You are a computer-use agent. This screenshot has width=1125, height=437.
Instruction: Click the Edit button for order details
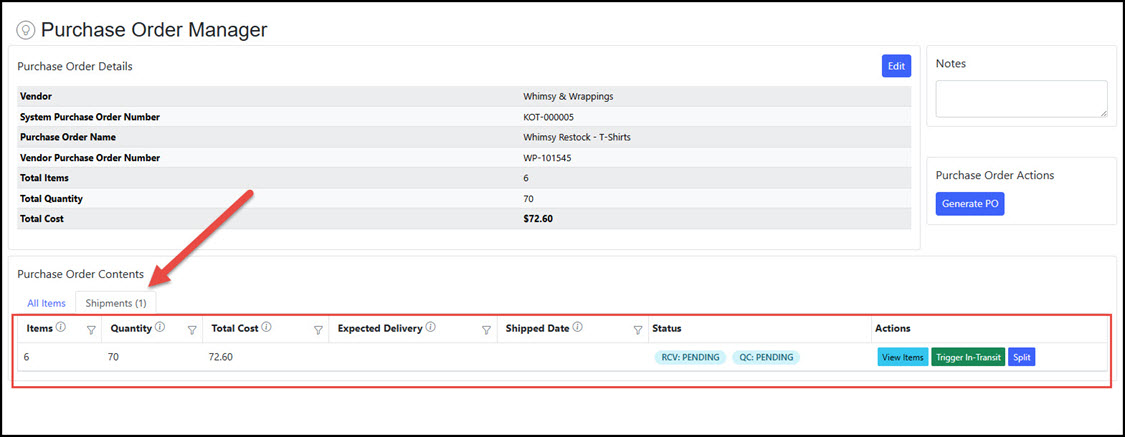tap(896, 66)
